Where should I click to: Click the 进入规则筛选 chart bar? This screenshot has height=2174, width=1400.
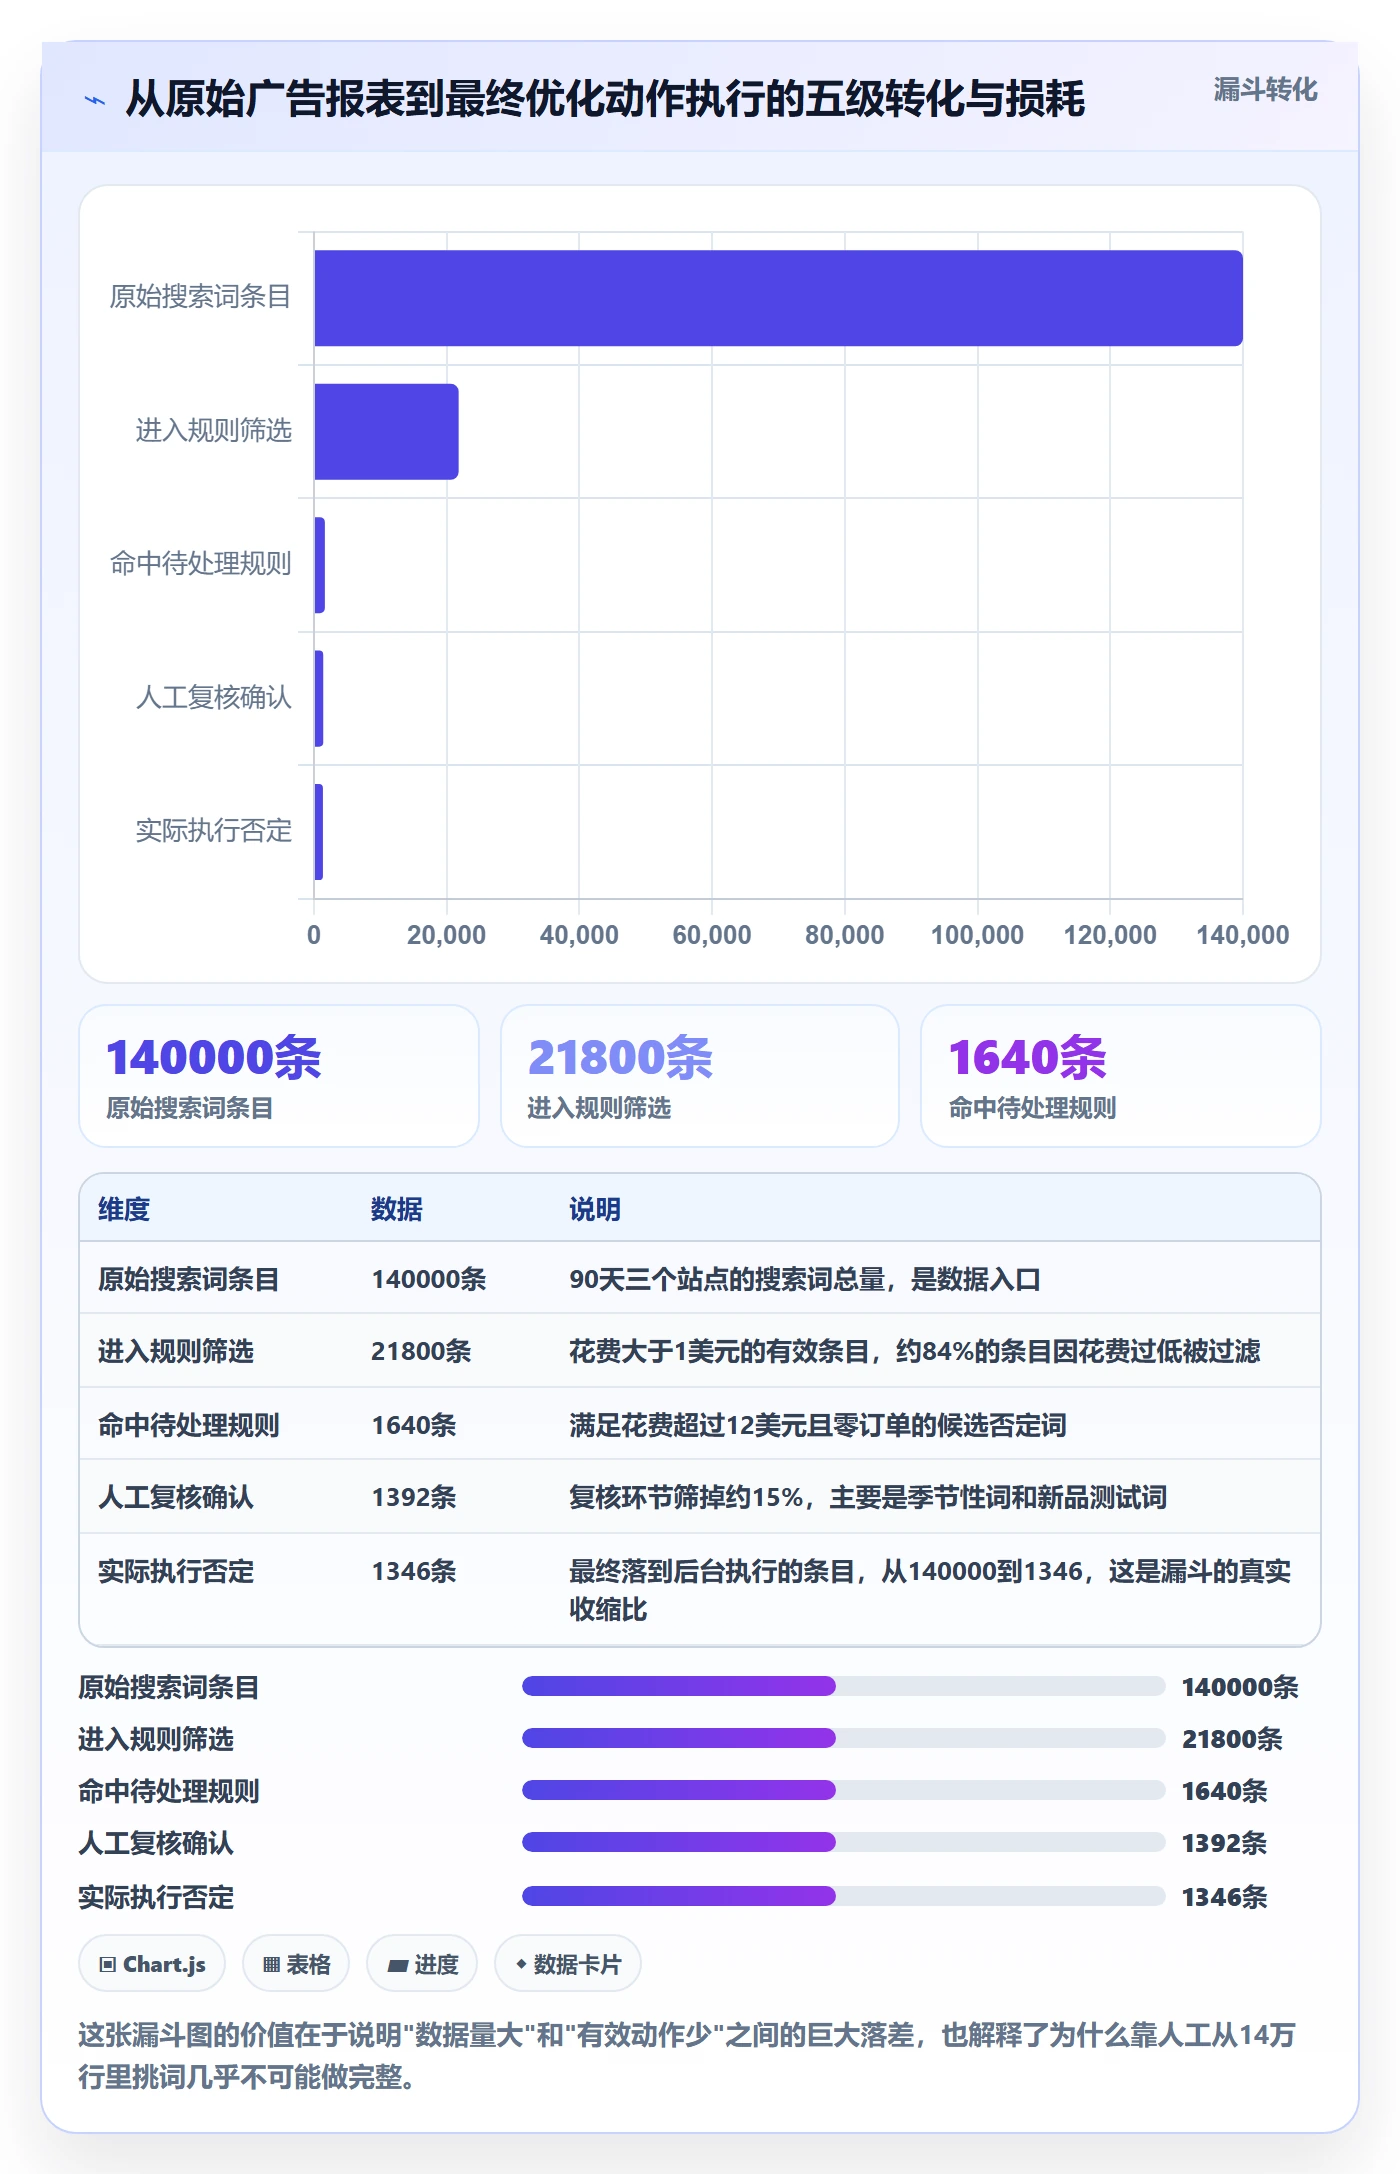[386, 432]
